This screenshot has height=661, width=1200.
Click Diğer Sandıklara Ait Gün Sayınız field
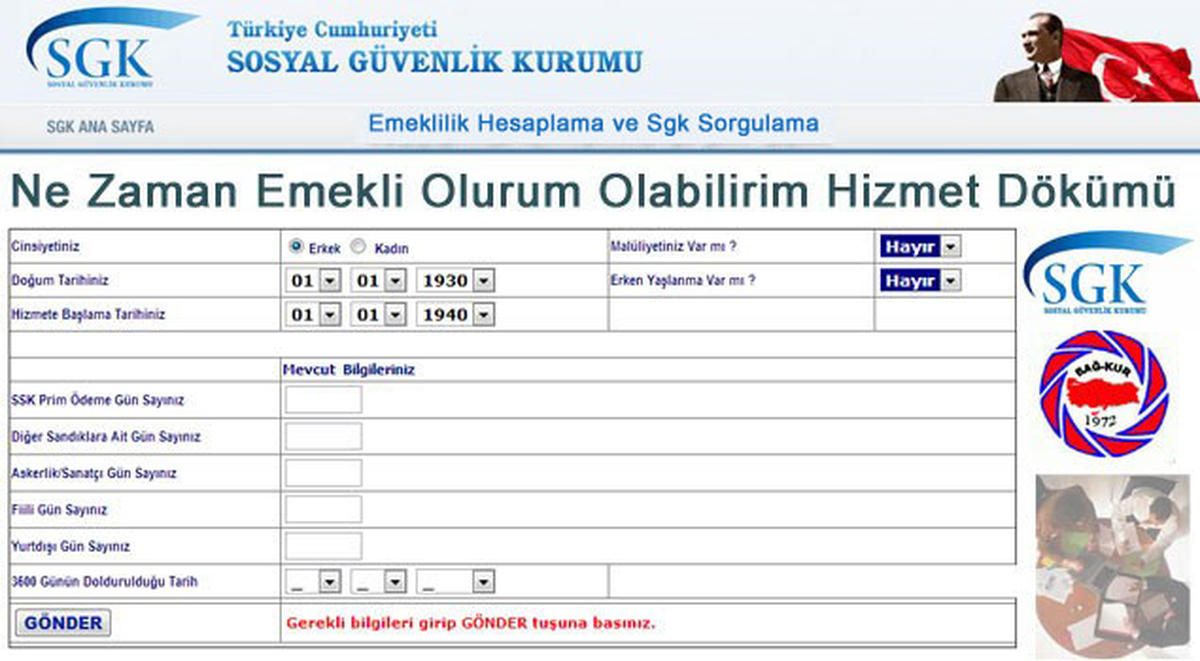coord(323,437)
